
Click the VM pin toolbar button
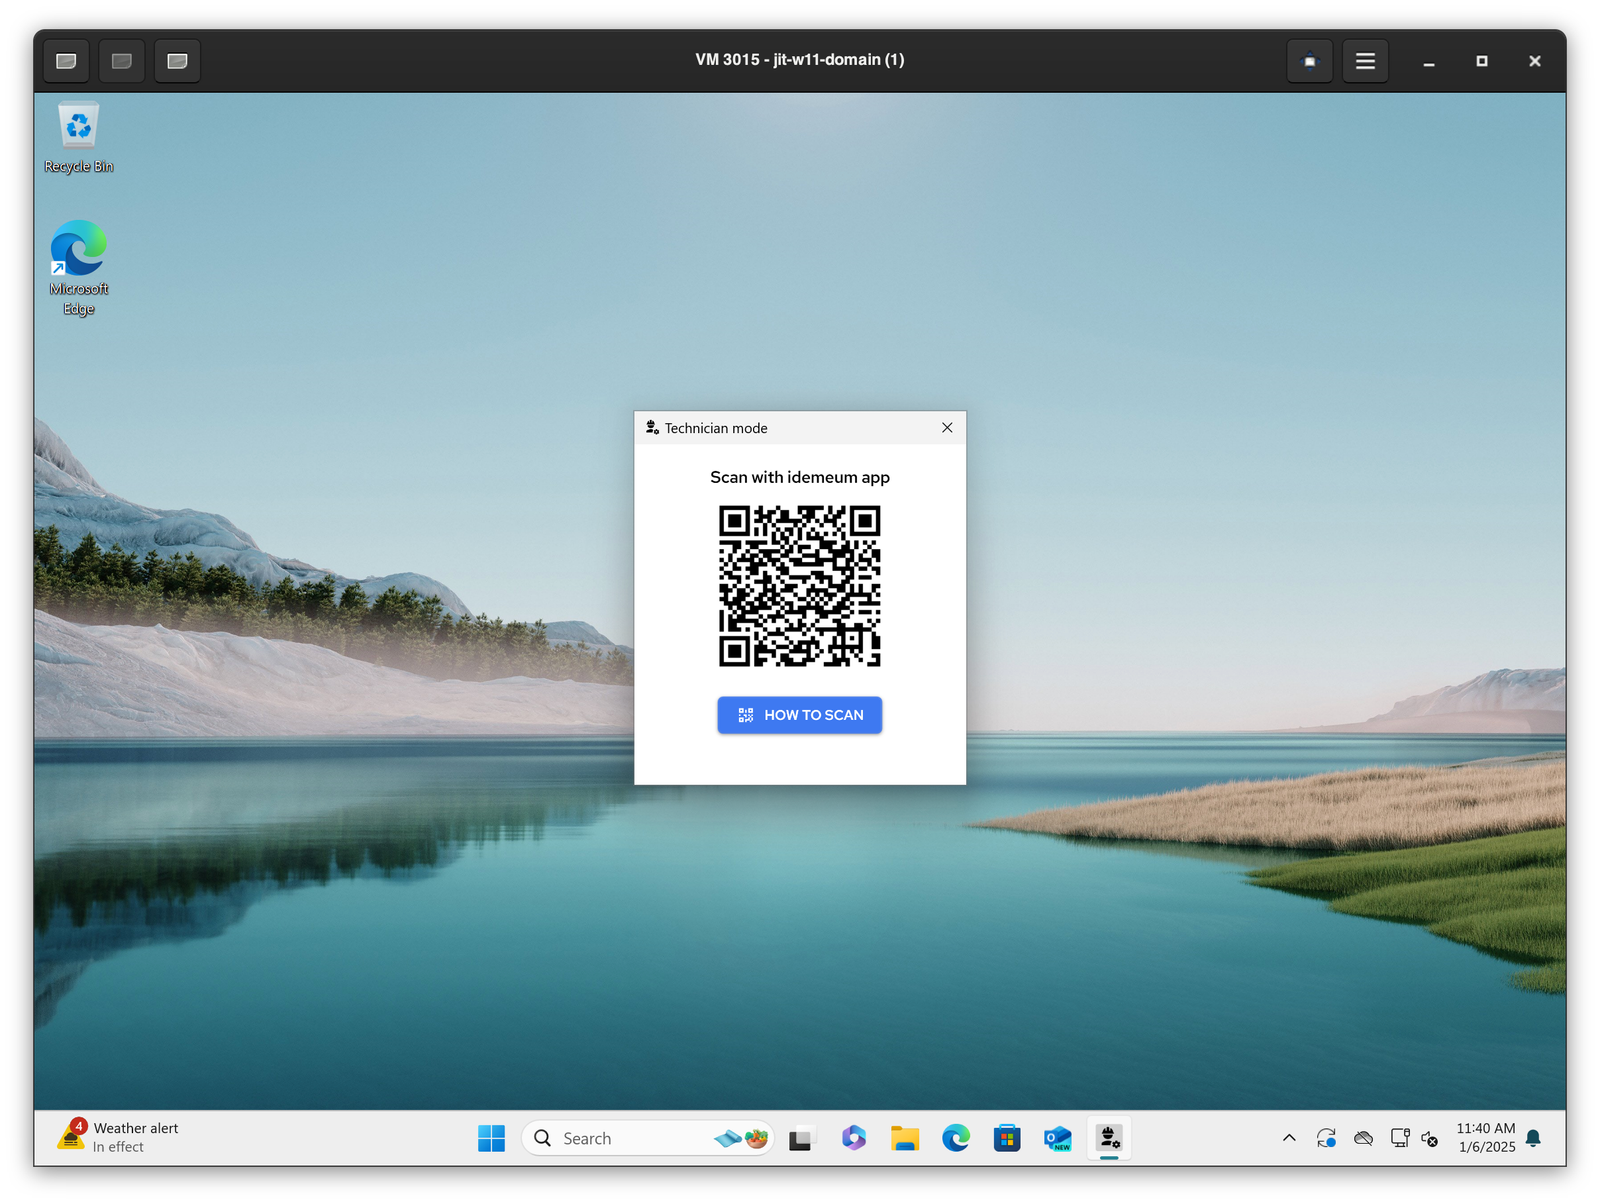[x=1310, y=61]
